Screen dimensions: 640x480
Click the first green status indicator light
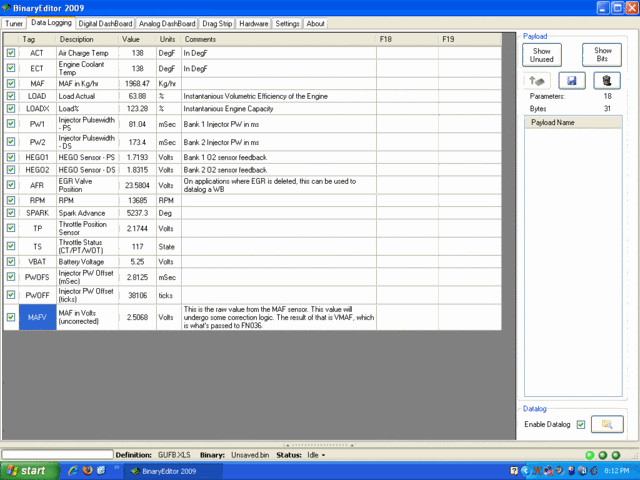(x=589, y=455)
